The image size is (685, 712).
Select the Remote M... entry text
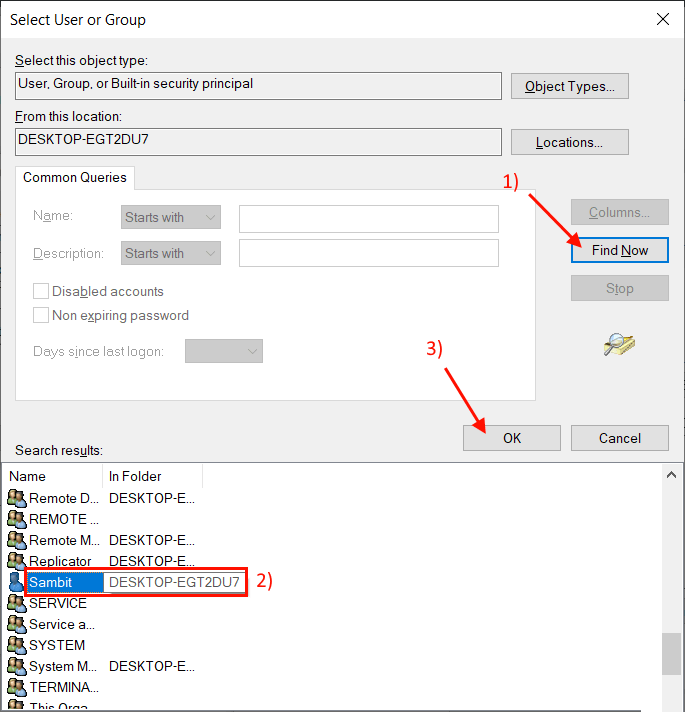pyautogui.click(x=64, y=540)
